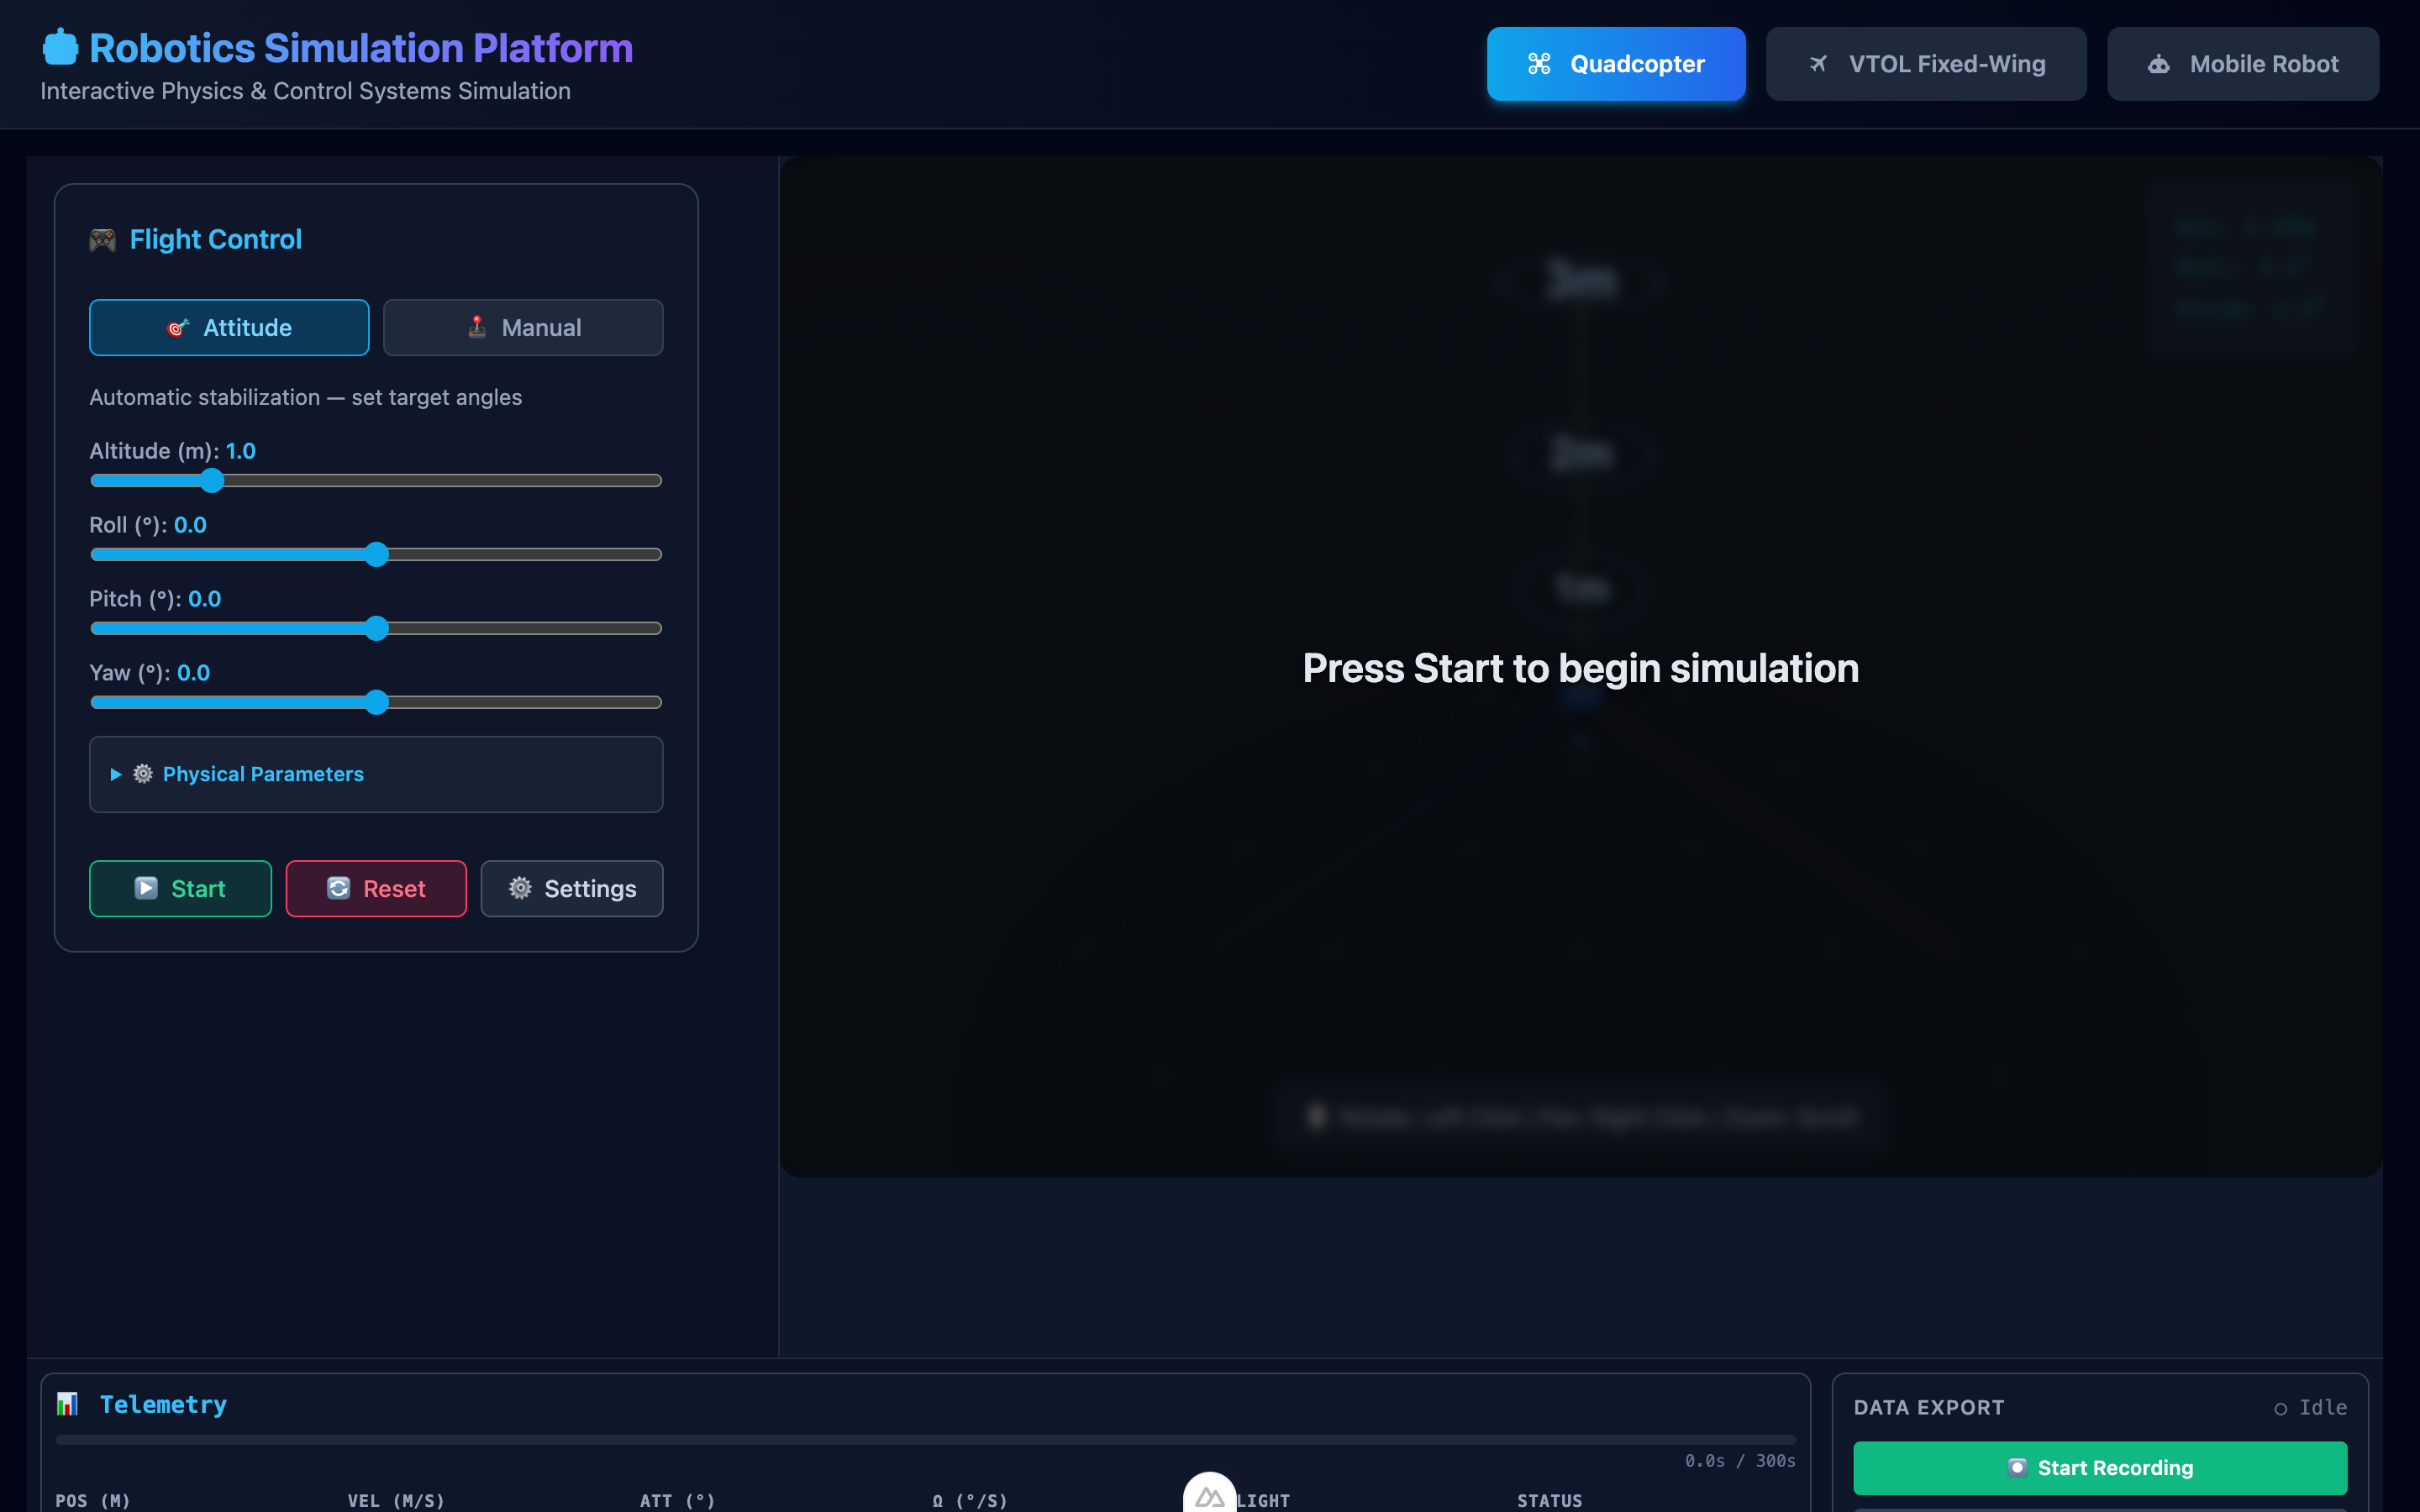2420x1512 pixels.
Task: Click the record icon on Start Recording
Action: click(x=2018, y=1467)
